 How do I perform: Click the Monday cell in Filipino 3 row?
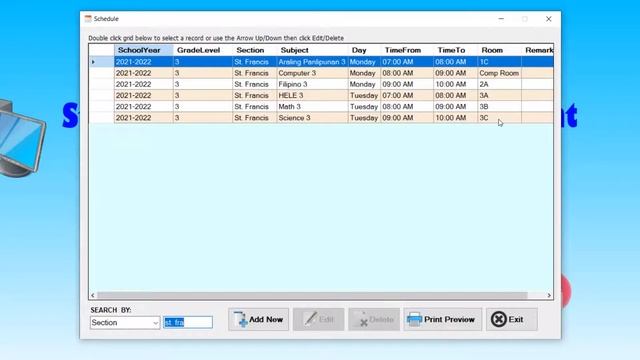tap(364, 84)
